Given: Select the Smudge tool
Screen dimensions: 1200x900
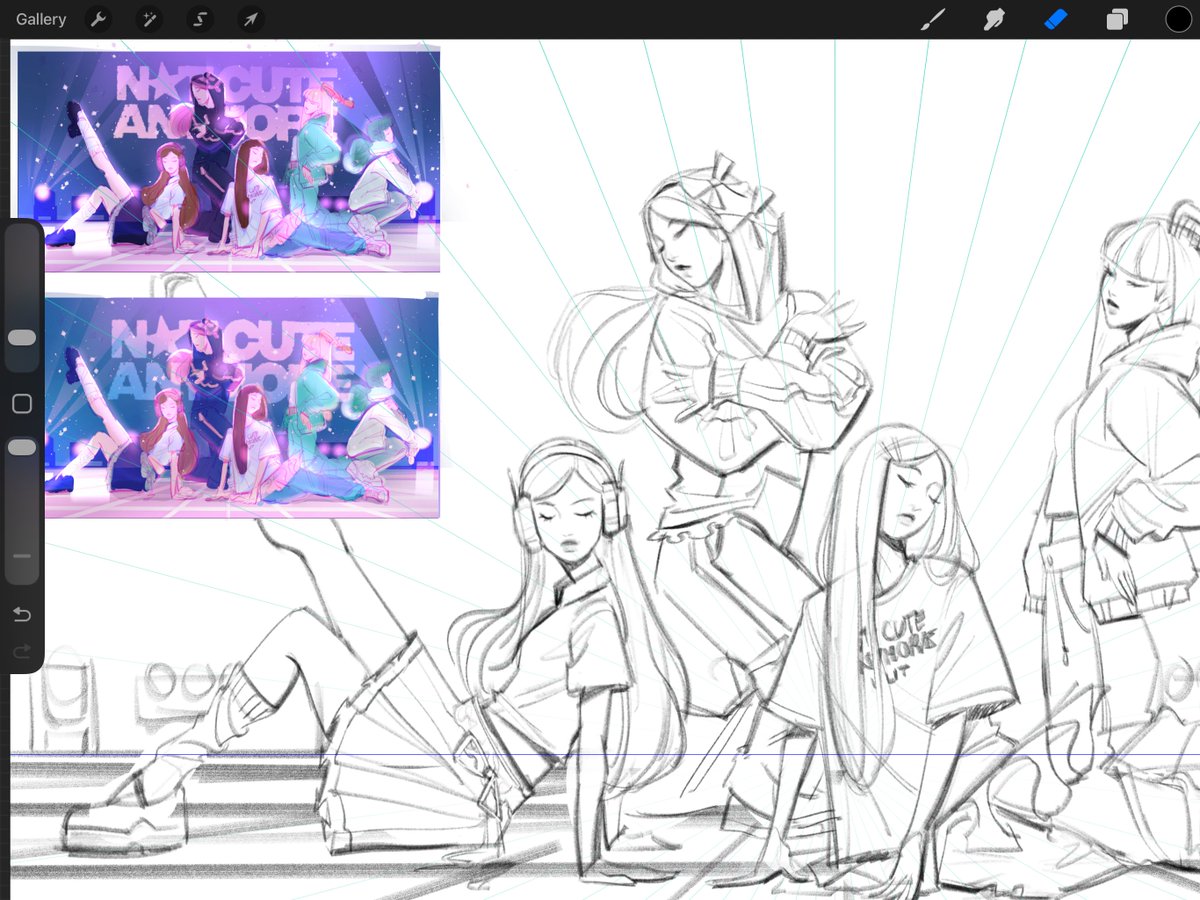Looking at the screenshot, I should click(x=994, y=19).
